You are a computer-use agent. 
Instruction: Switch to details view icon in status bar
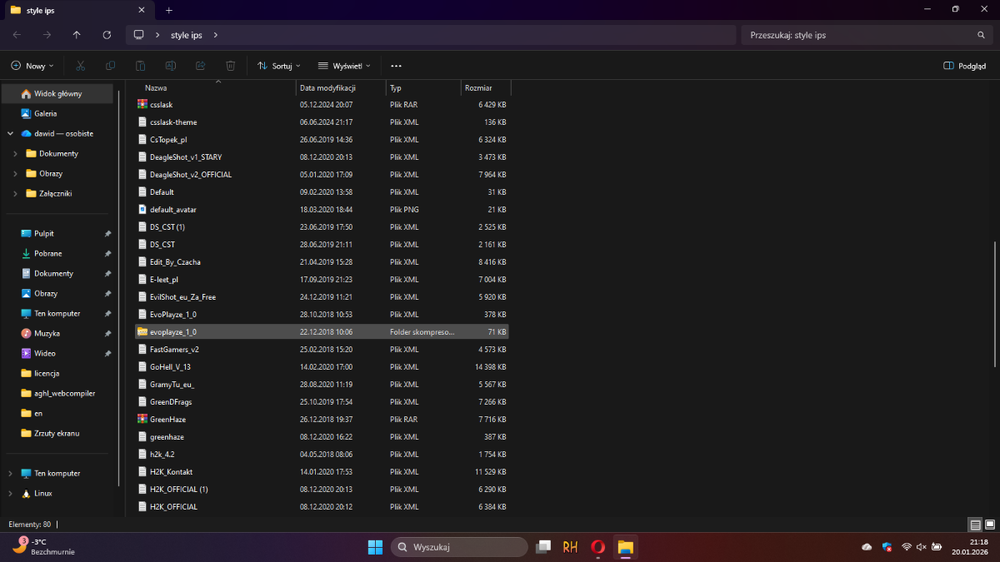click(x=975, y=525)
